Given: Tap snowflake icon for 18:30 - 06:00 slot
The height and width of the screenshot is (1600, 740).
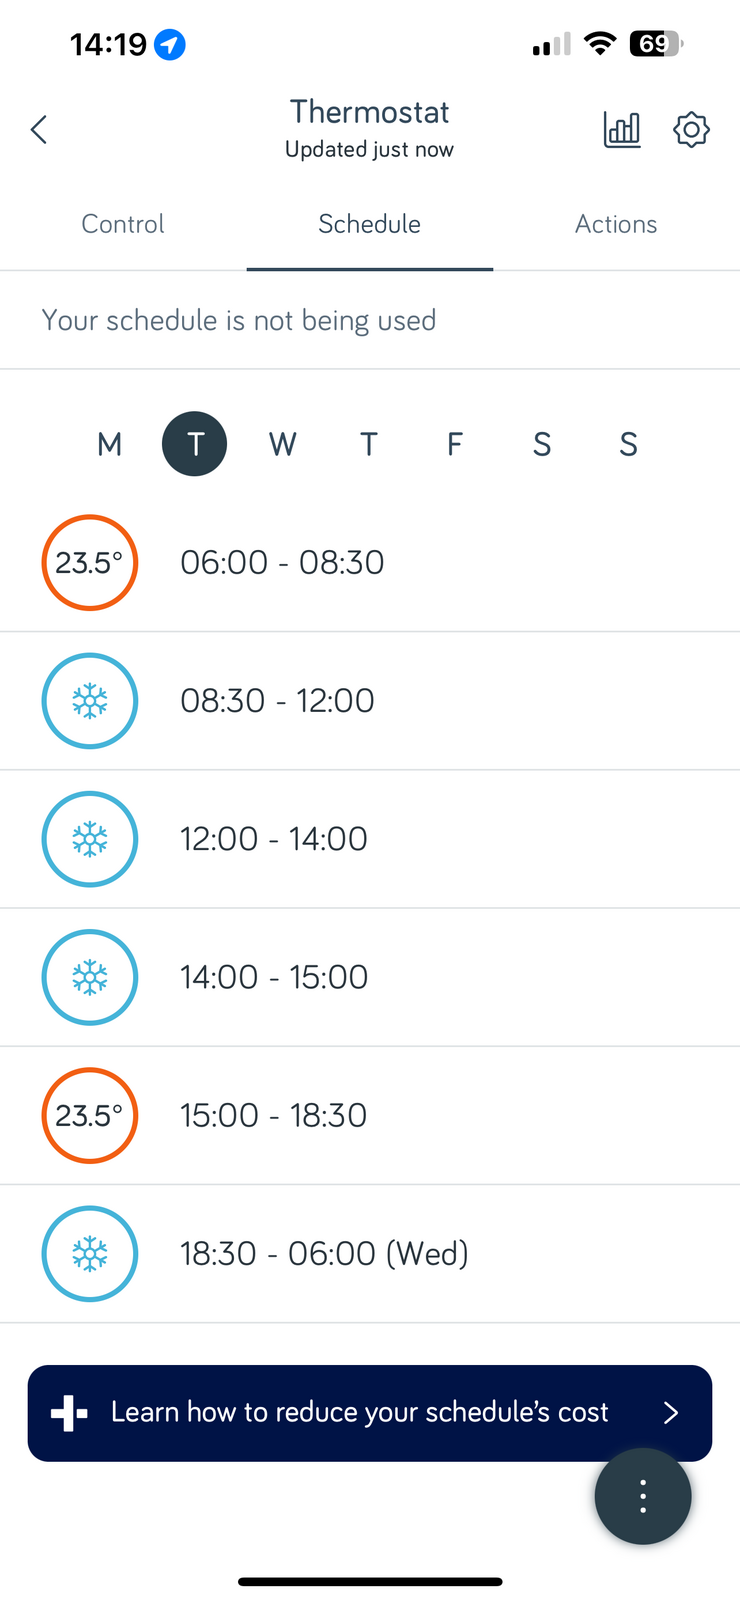Looking at the screenshot, I should click(90, 1254).
